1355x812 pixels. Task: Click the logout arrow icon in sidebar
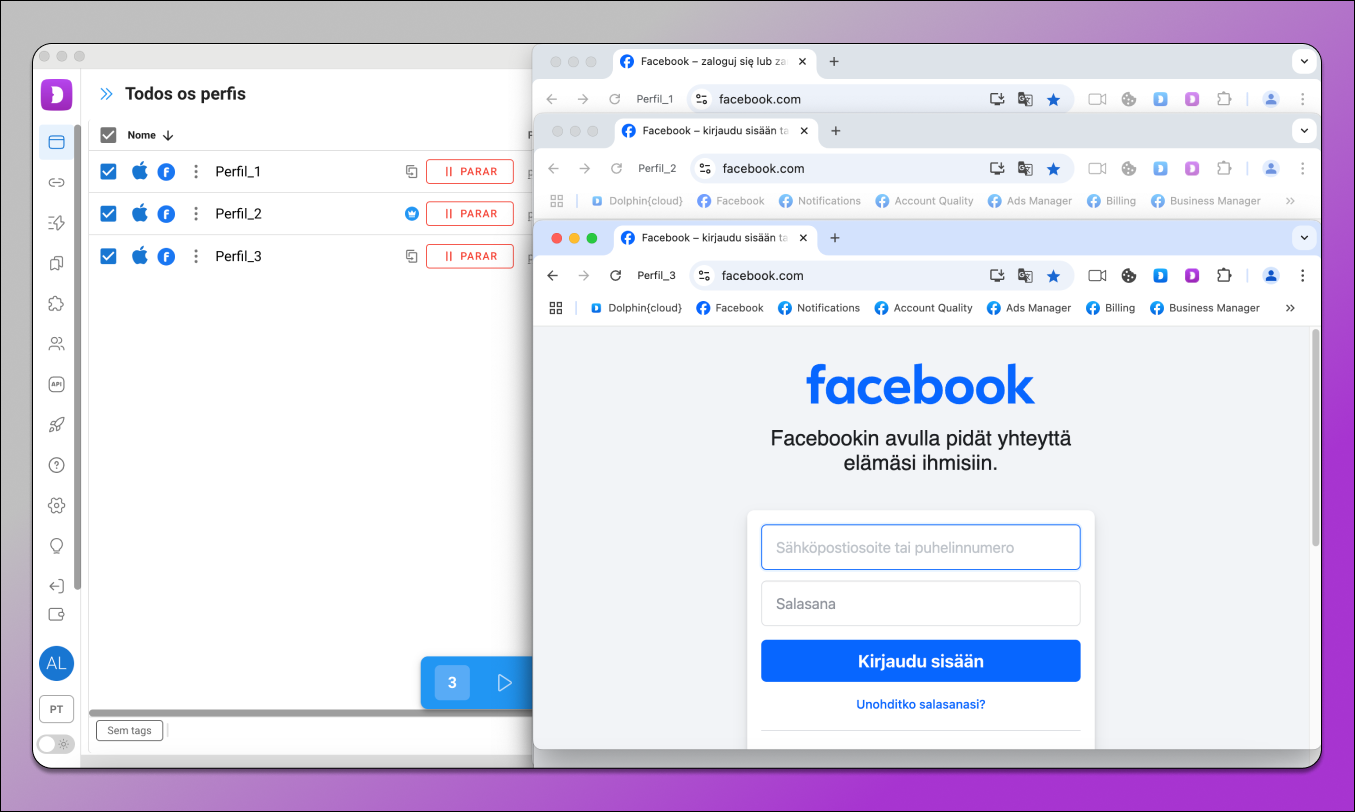click(56, 586)
